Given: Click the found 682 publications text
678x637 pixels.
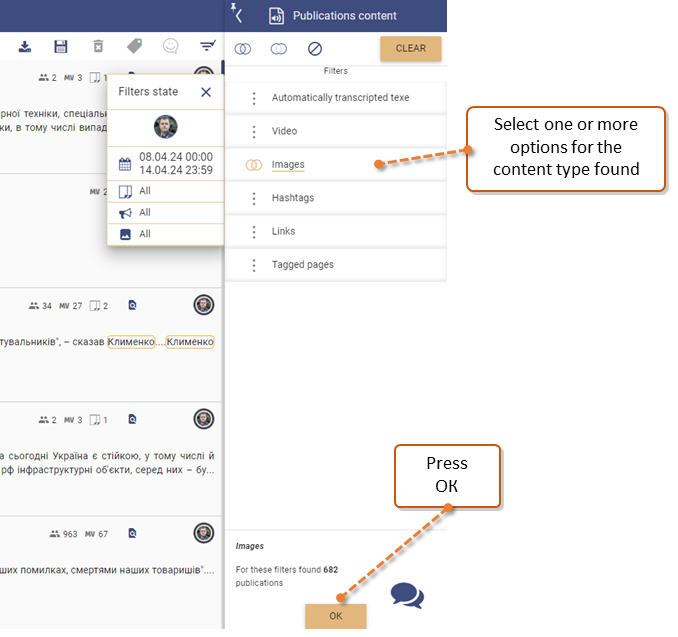Looking at the screenshot, I should pyautogui.click(x=287, y=576).
